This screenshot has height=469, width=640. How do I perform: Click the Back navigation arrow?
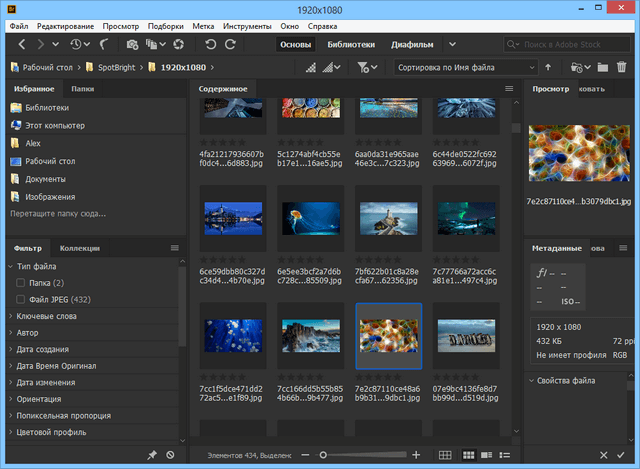pyautogui.click(x=23, y=45)
